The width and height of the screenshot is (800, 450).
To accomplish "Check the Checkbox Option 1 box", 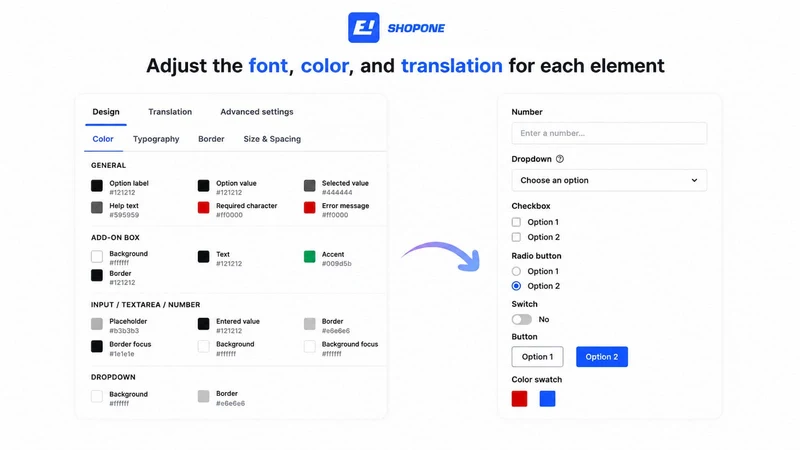I will (x=516, y=222).
